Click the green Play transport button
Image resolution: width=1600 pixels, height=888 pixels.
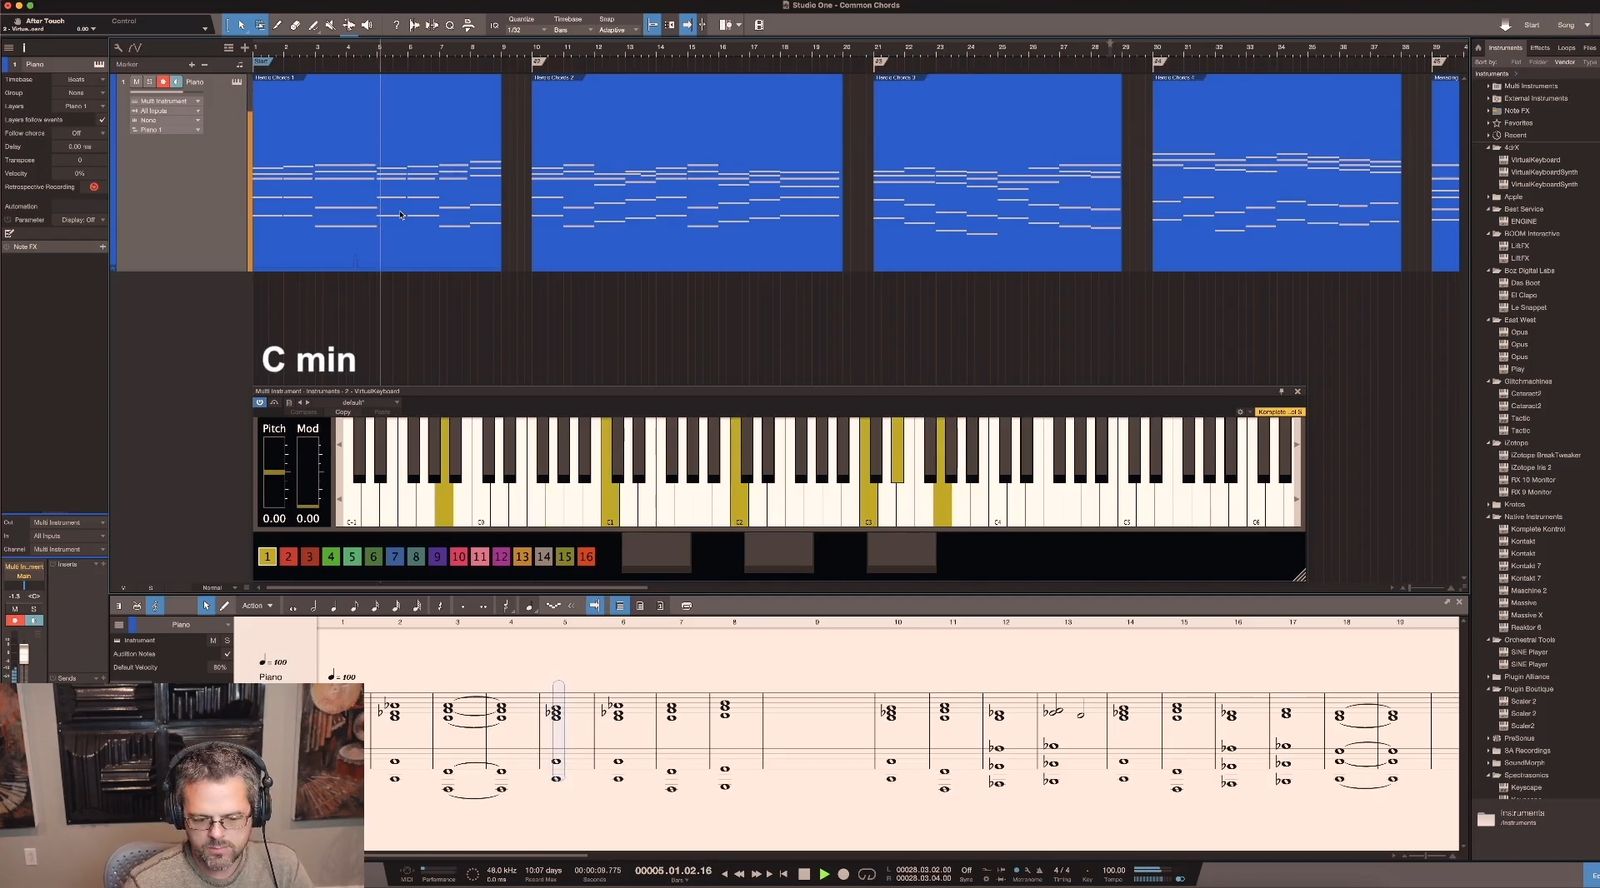824,874
